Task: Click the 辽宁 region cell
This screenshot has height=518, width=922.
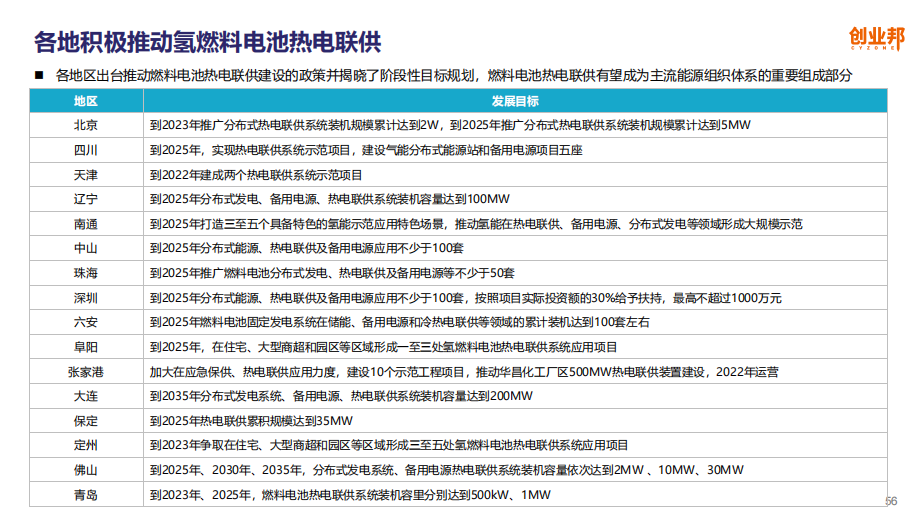Action: point(86,199)
